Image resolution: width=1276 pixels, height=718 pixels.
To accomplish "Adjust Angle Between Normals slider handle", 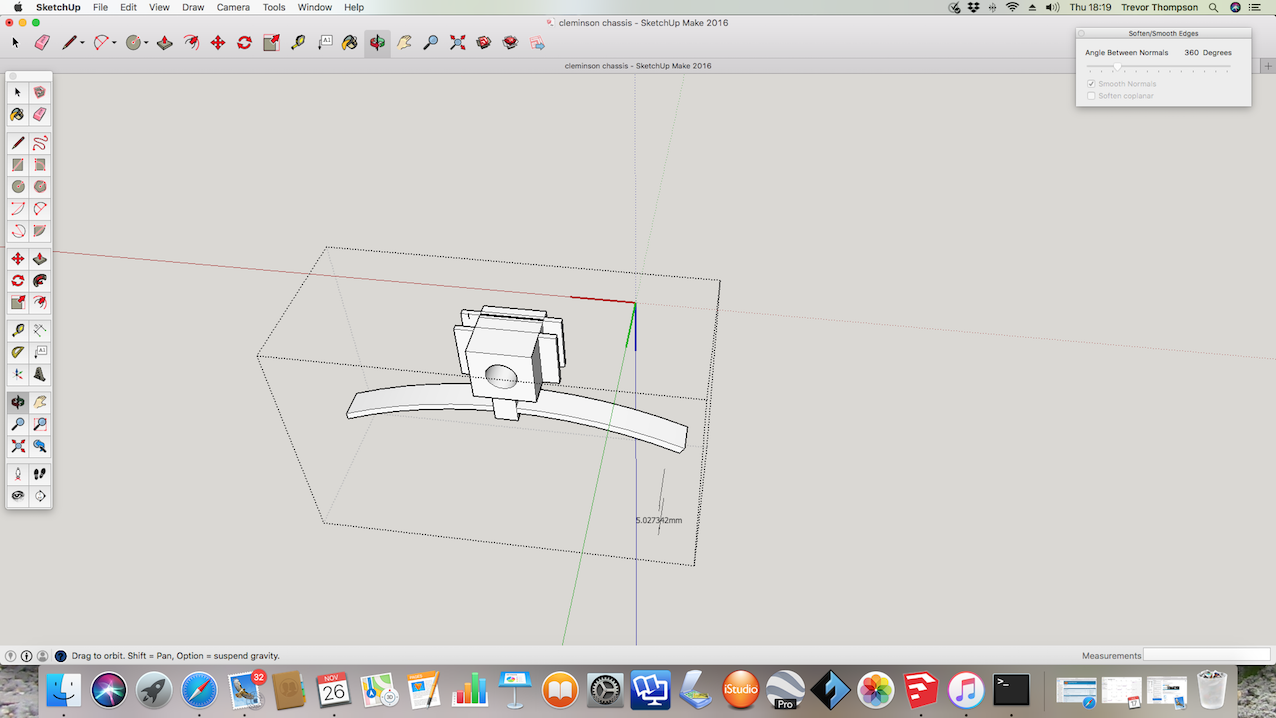I will (x=1117, y=66).
